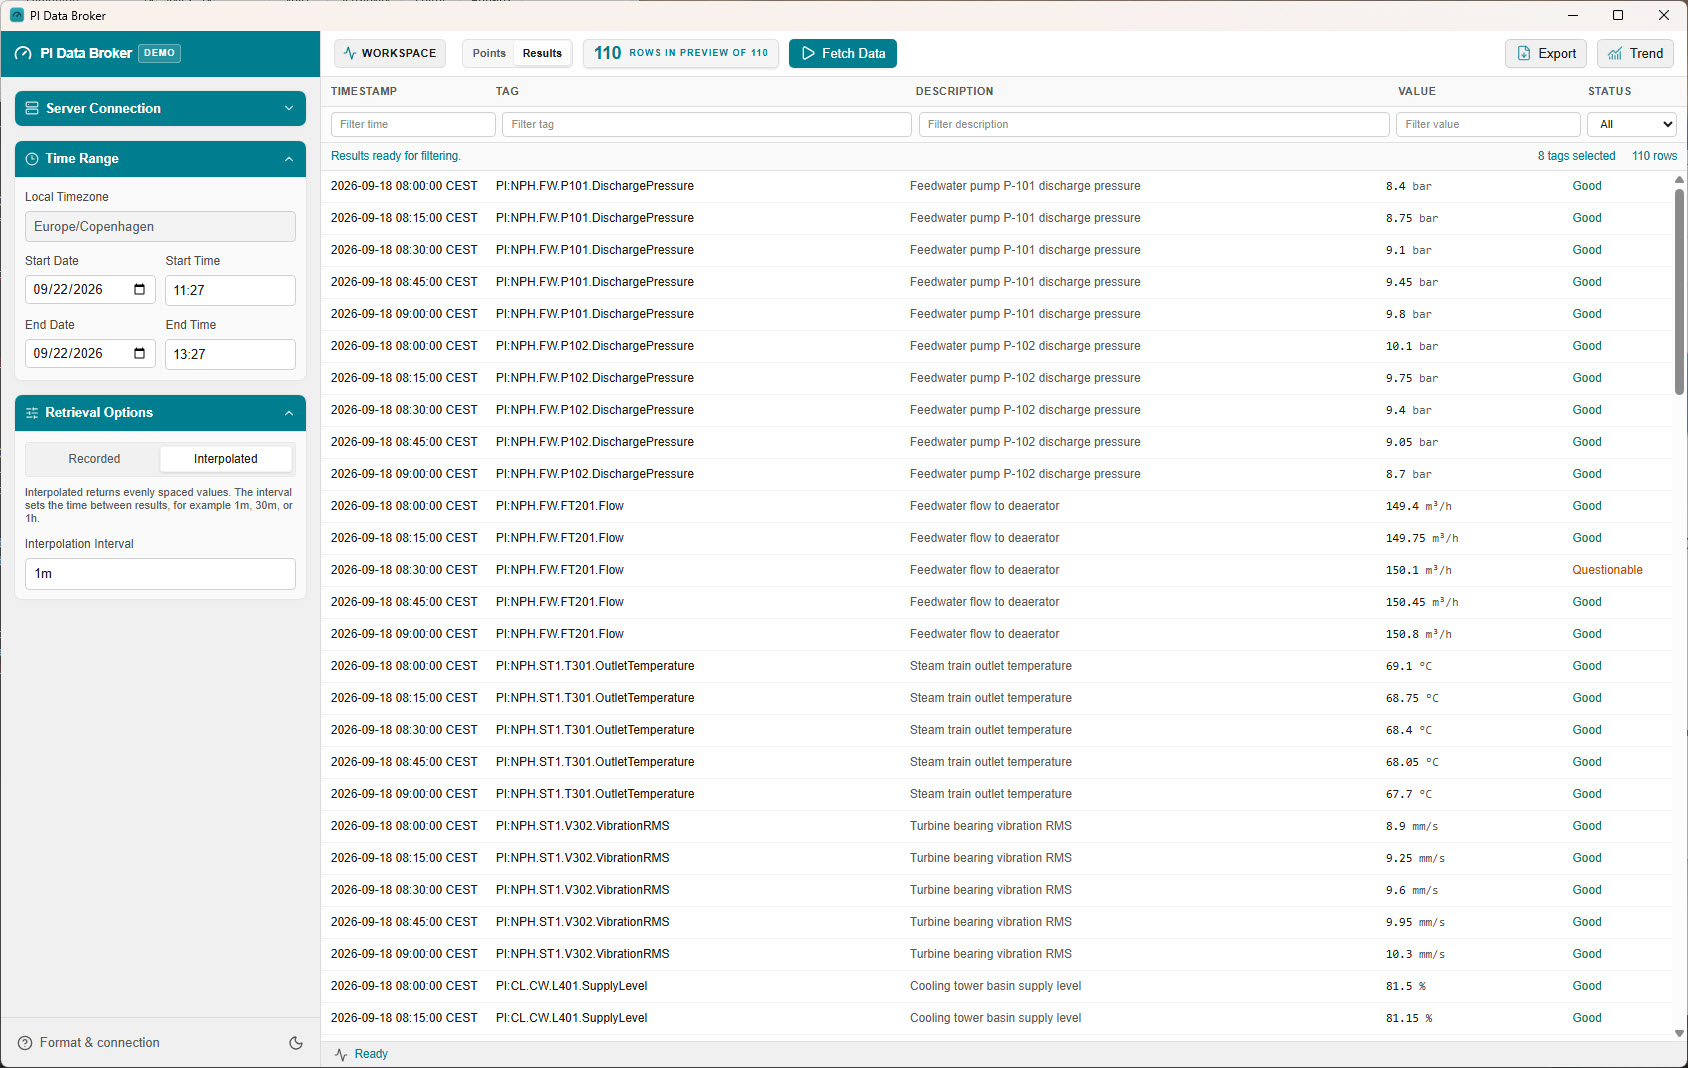Focus the Filter tag field
The image size is (1688, 1068).
click(706, 124)
